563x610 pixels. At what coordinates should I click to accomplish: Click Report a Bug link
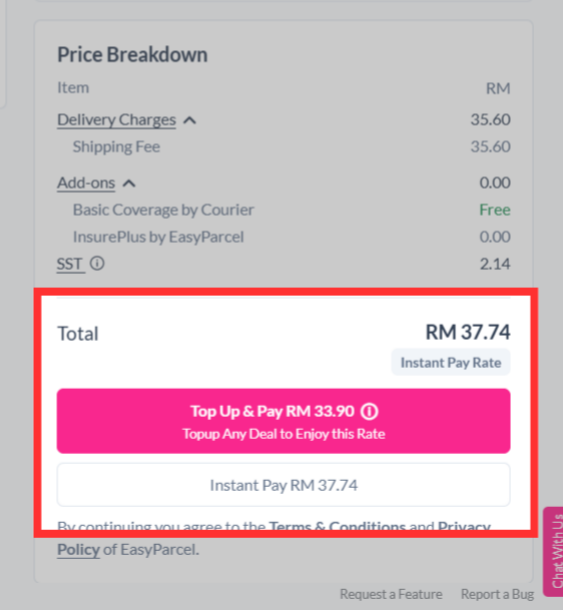click(497, 594)
